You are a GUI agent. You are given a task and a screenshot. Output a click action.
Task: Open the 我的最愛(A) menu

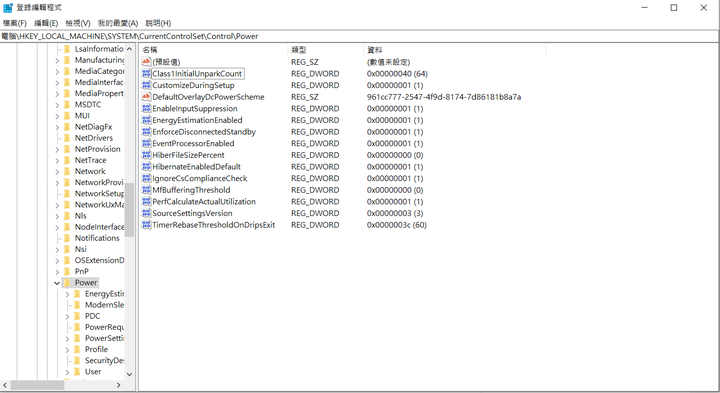118,23
